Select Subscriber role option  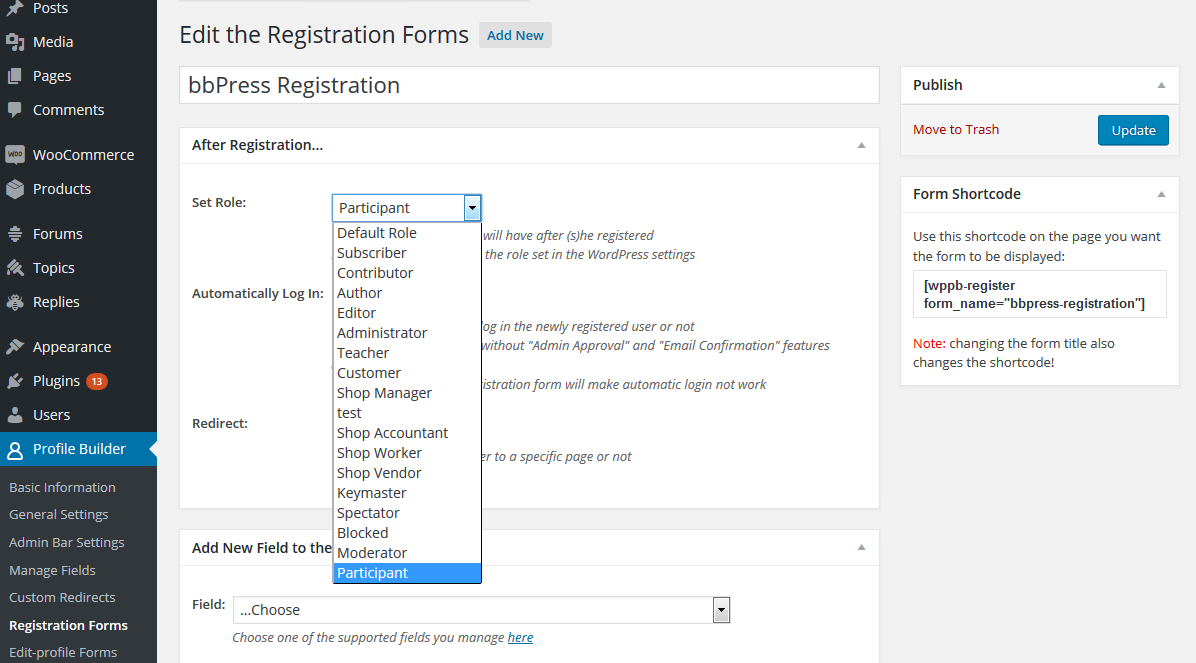pos(407,253)
